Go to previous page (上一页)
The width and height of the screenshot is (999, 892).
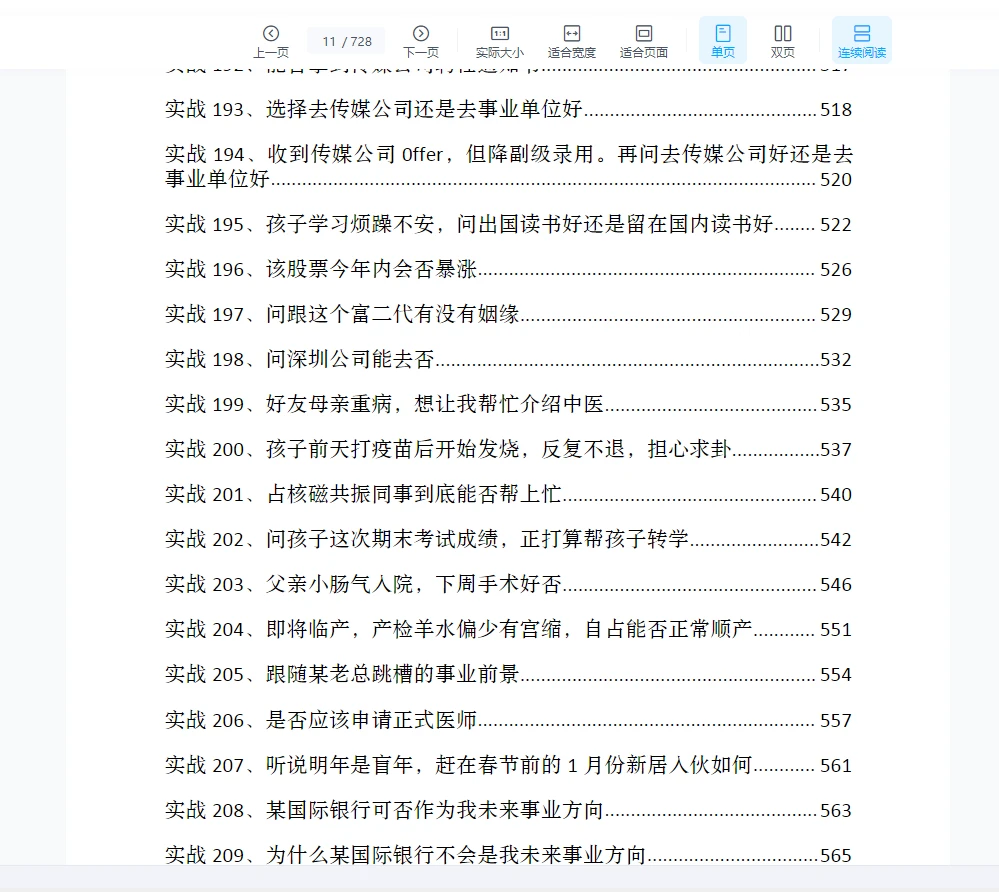271,41
